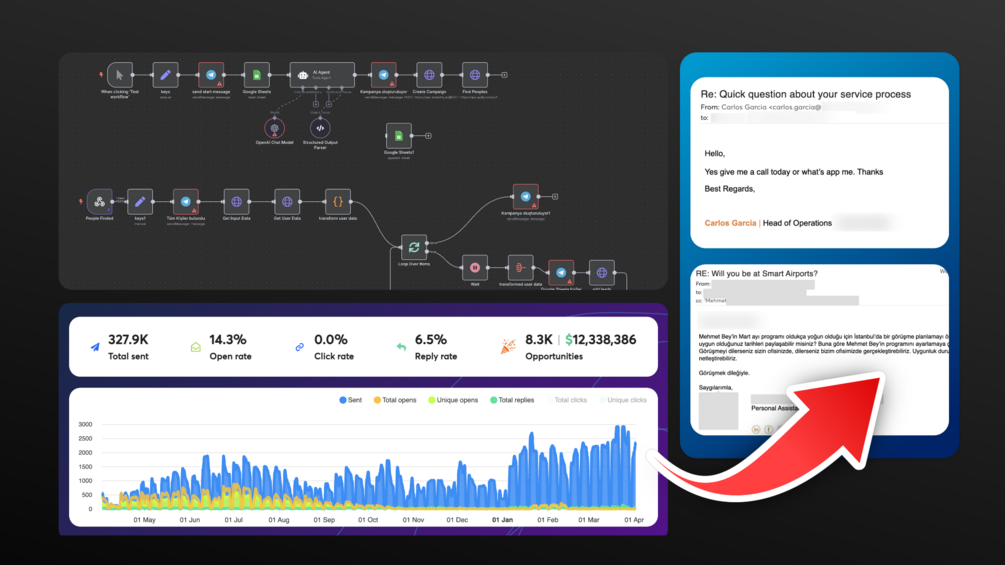This screenshot has height=565, width=1005.
Task: Open the 'Create Campaign' HTTP node
Action: pyautogui.click(x=429, y=75)
